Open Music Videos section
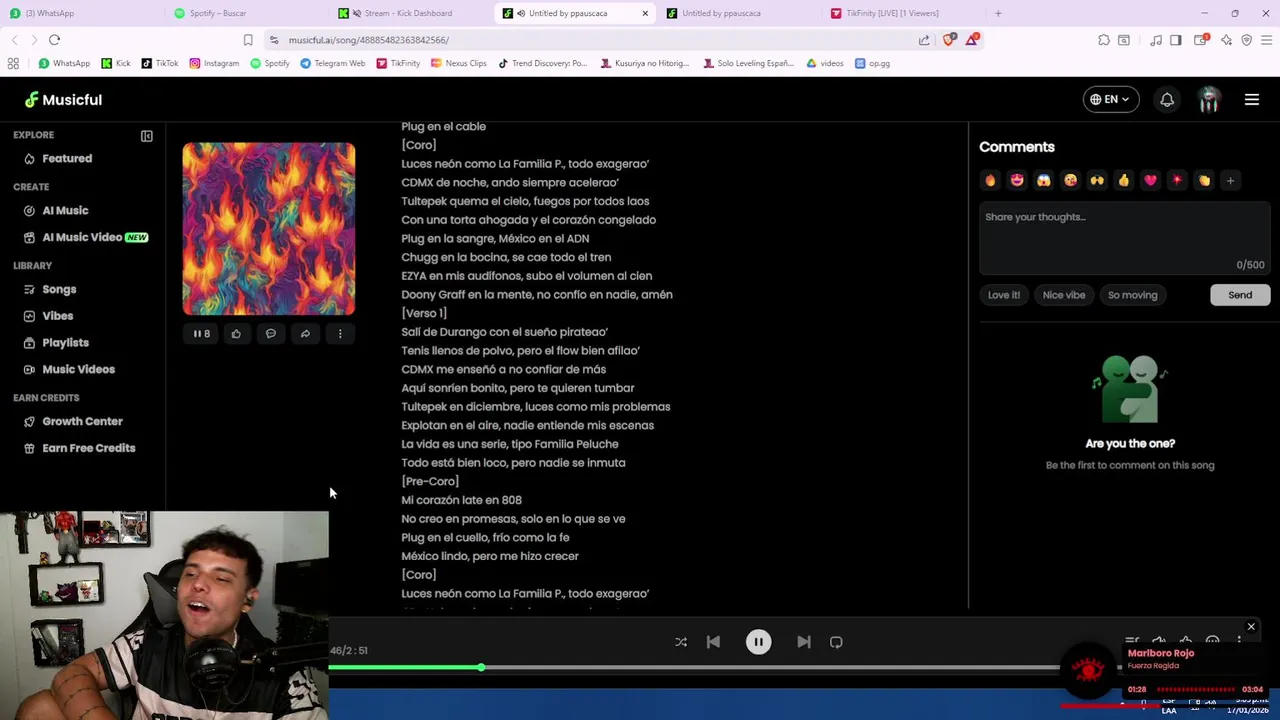 pos(78,369)
